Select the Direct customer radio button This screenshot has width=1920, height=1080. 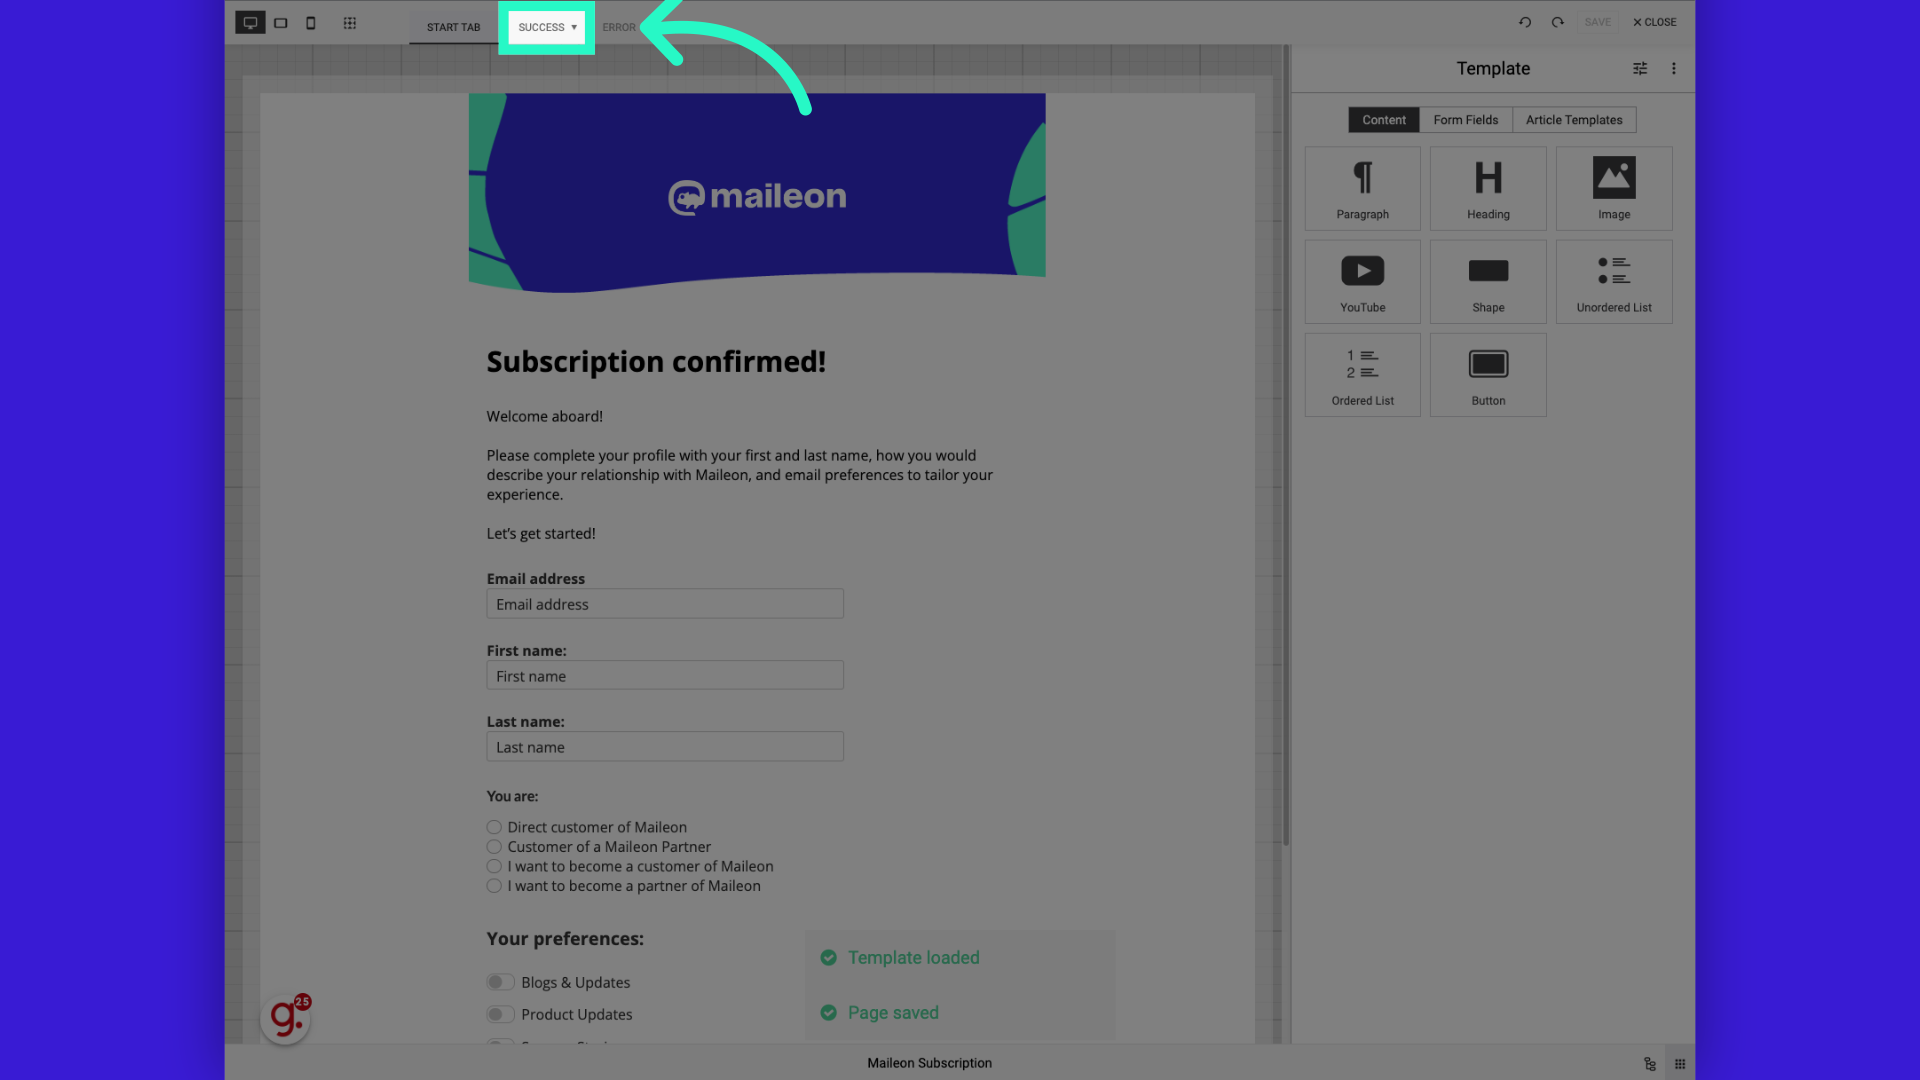click(x=493, y=827)
